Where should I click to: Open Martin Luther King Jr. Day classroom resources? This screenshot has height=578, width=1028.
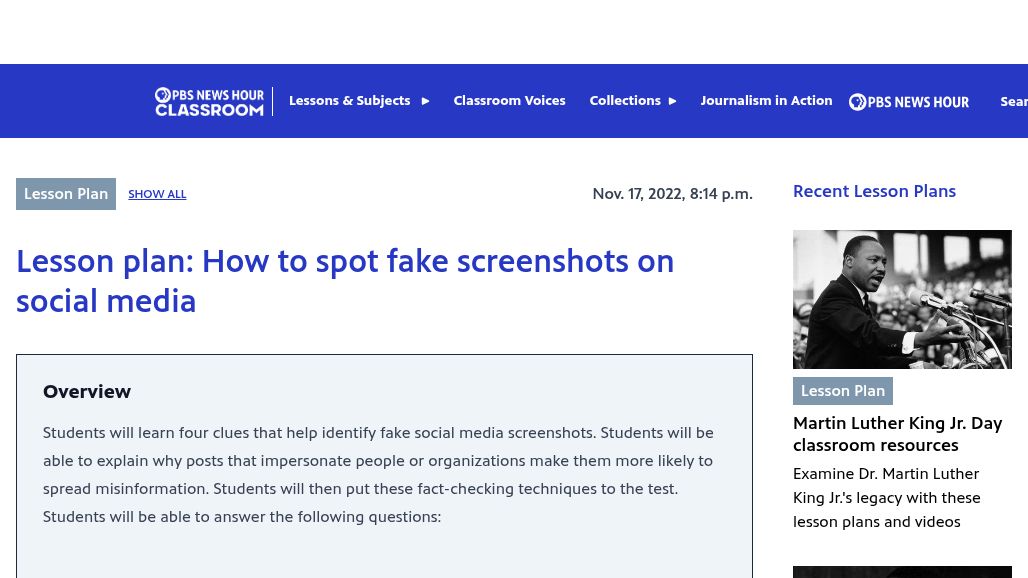[x=897, y=434]
